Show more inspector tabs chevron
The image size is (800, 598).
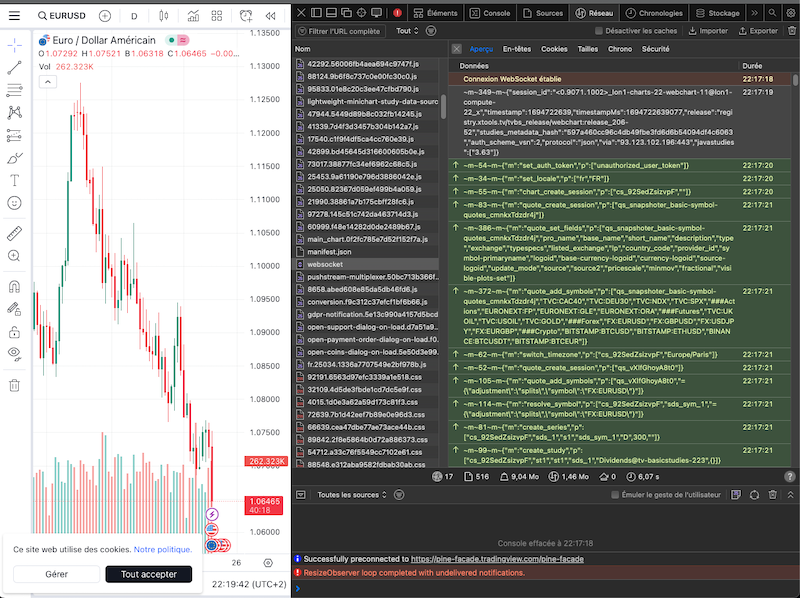(755, 13)
